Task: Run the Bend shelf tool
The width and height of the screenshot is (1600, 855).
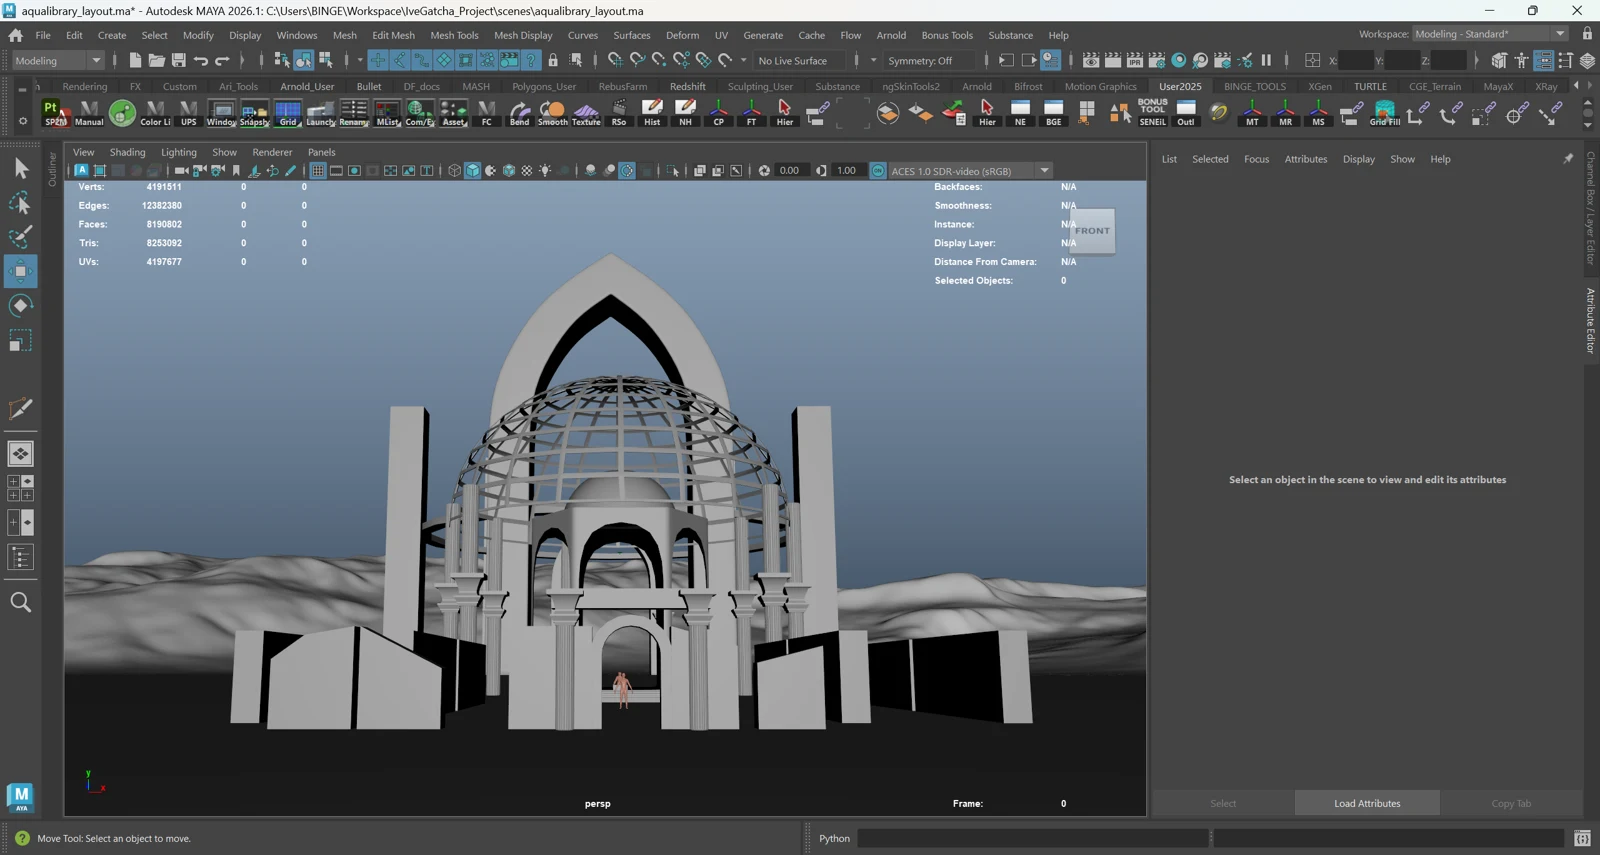Action: (x=520, y=113)
